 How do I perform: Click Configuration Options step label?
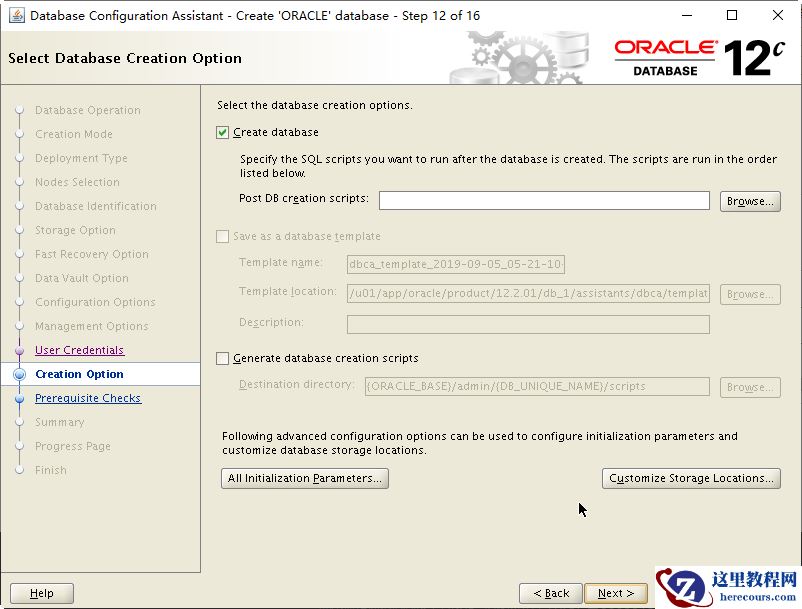coord(95,303)
